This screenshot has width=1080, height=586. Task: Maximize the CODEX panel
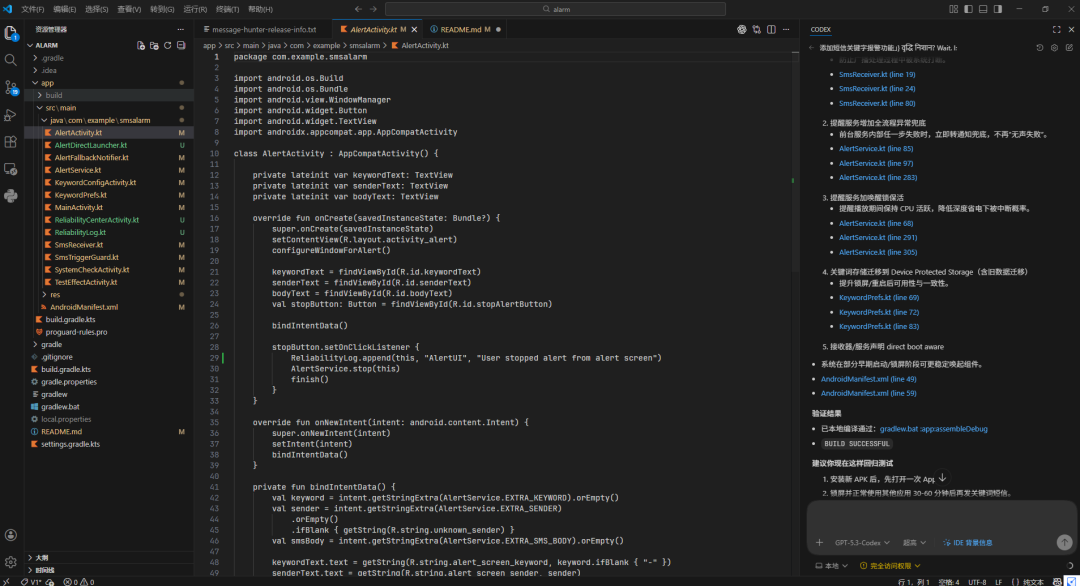[1057, 30]
